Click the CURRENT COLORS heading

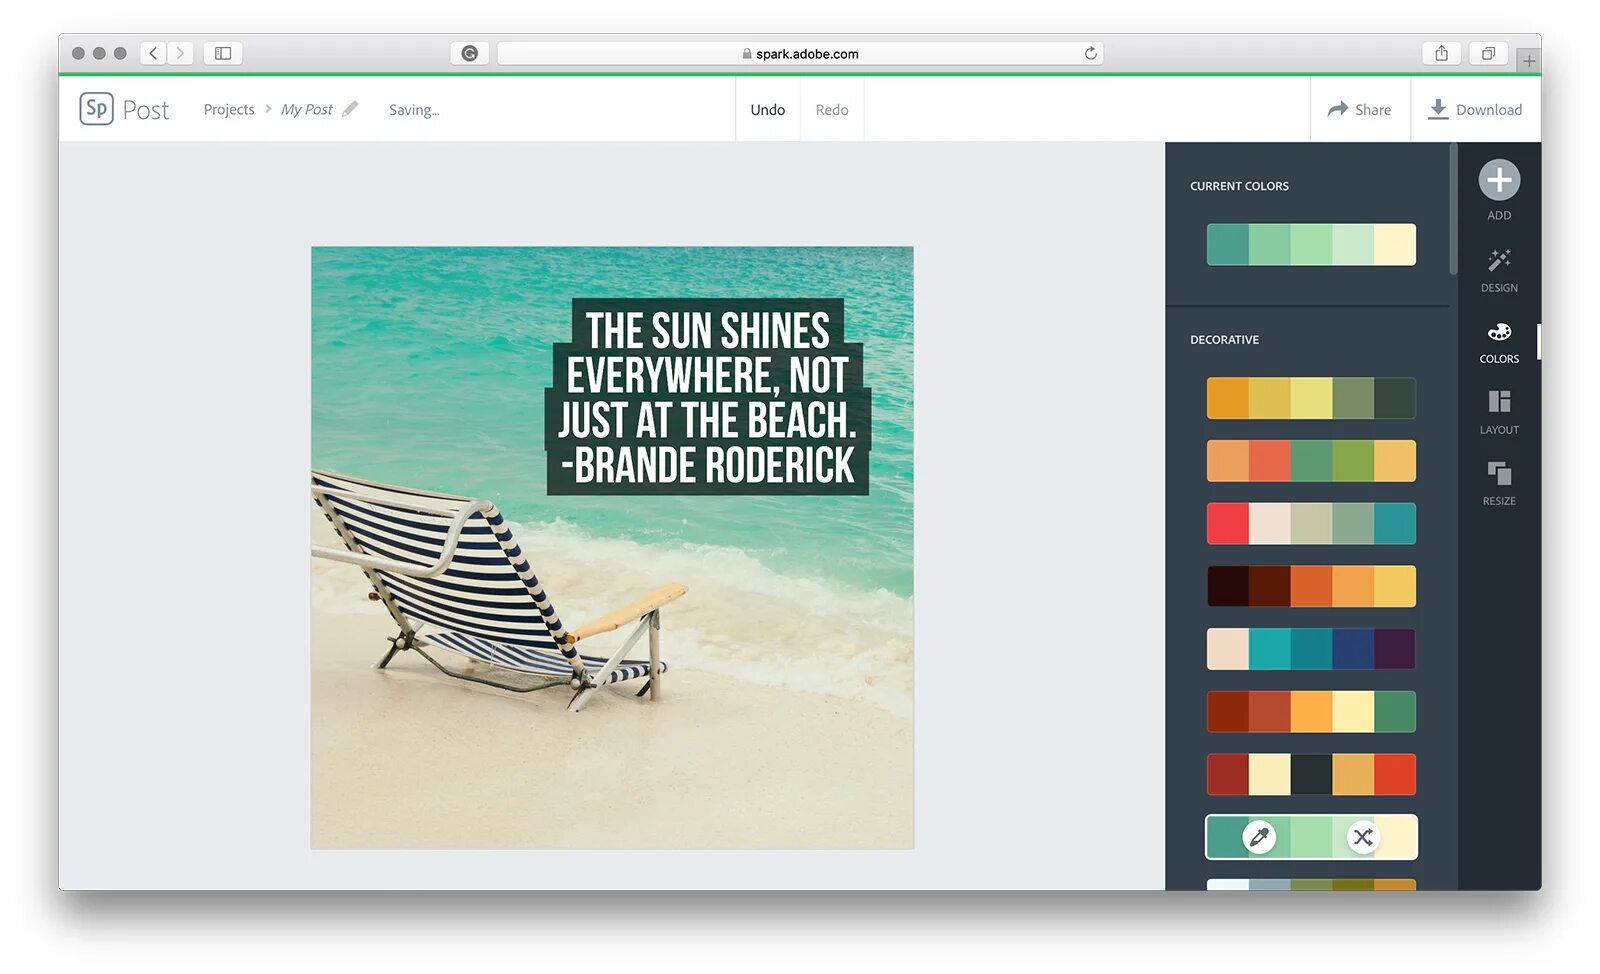pos(1239,186)
